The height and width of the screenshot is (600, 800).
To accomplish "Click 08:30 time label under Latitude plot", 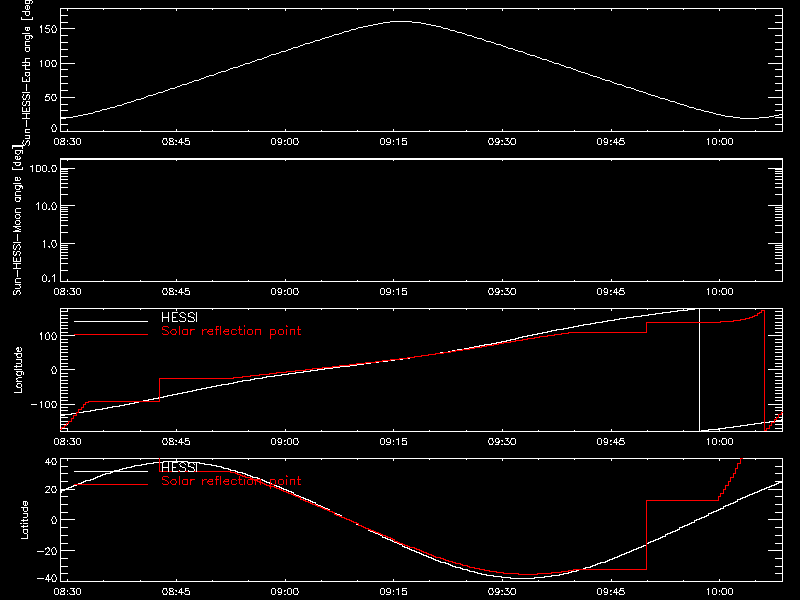I will click(x=67, y=592).
